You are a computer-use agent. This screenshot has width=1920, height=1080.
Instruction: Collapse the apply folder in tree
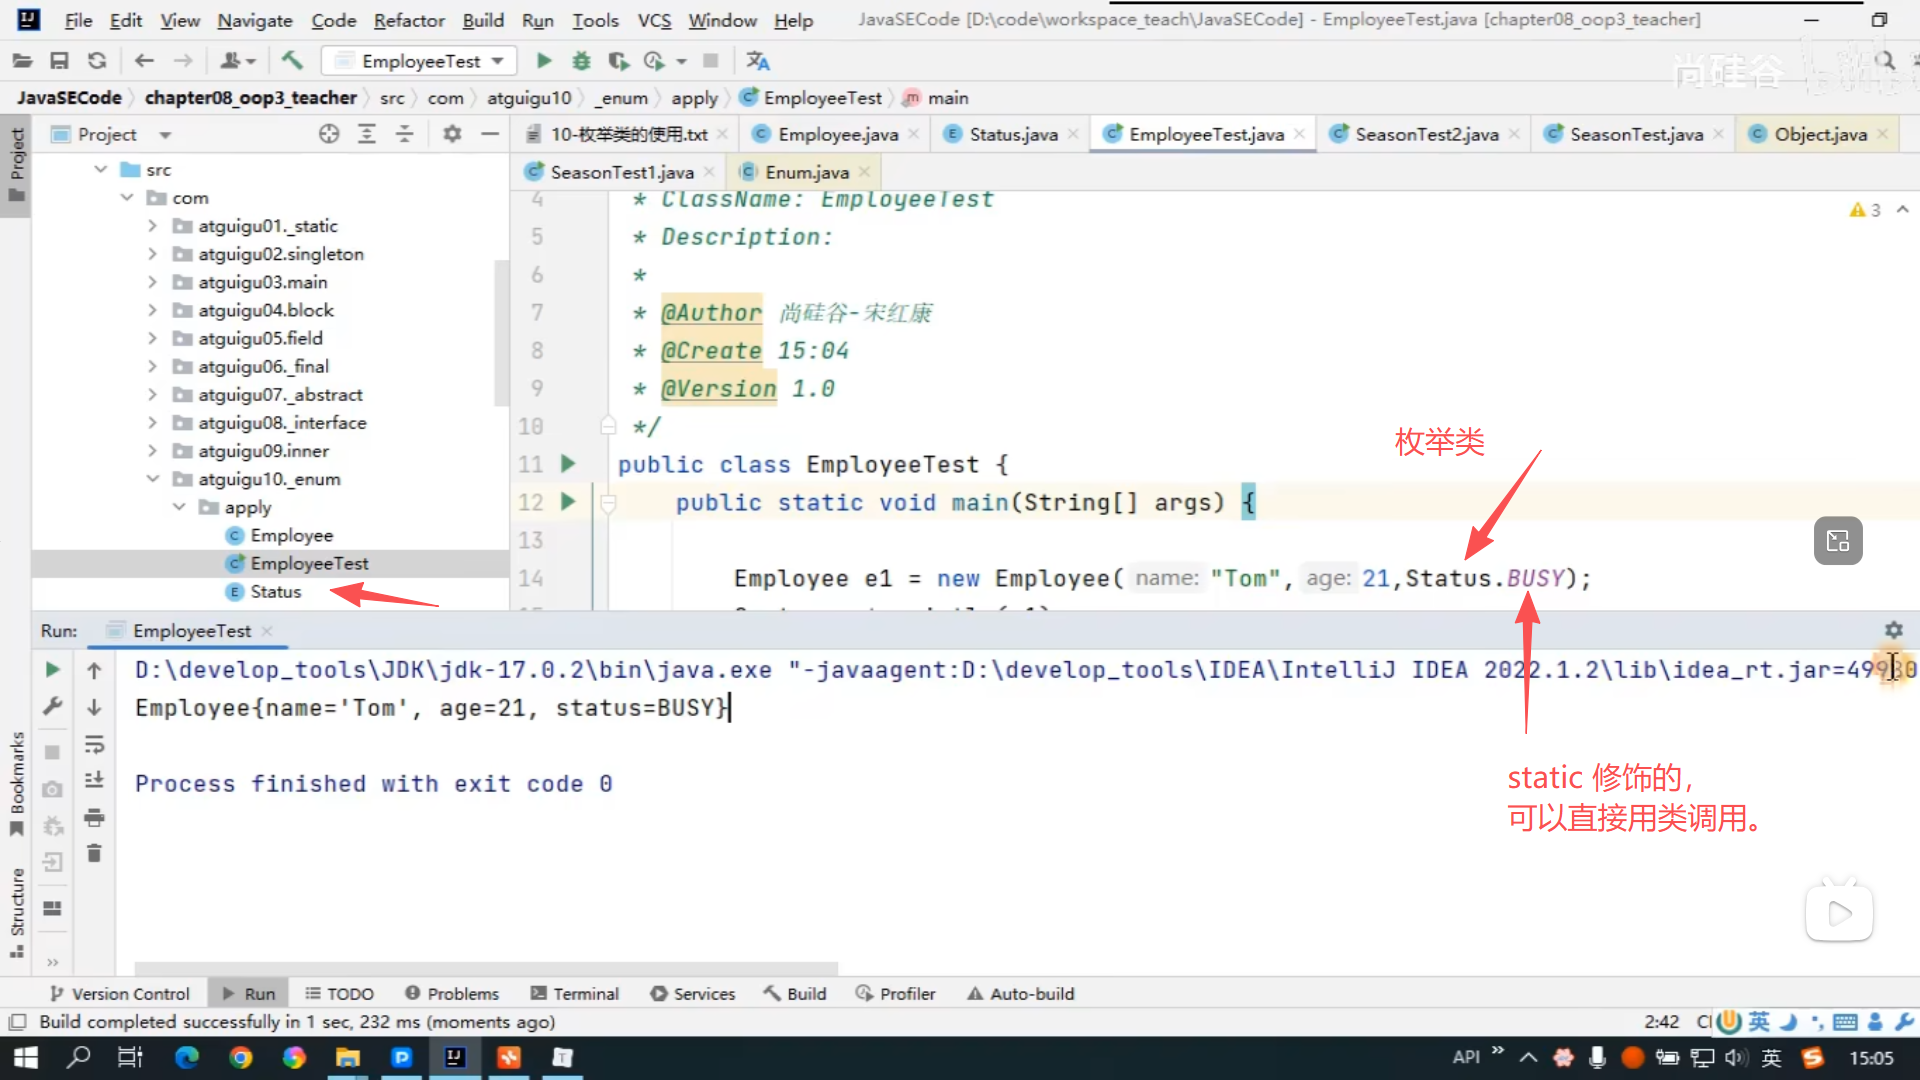coord(179,507)
